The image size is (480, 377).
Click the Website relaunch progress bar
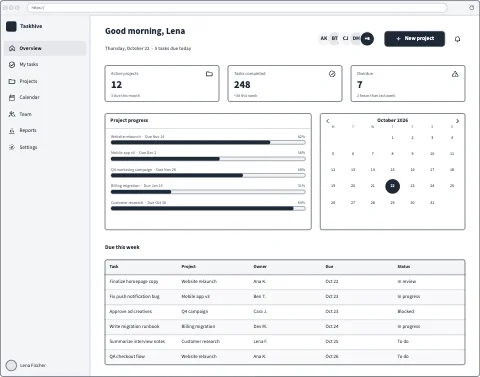pos(208,143)
